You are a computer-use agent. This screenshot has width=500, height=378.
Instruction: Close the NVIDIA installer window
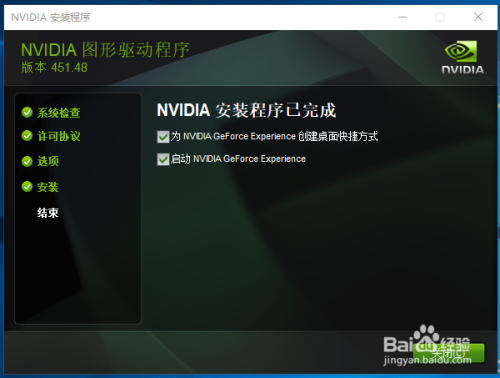pyautogui.click(x=478, y=17)
